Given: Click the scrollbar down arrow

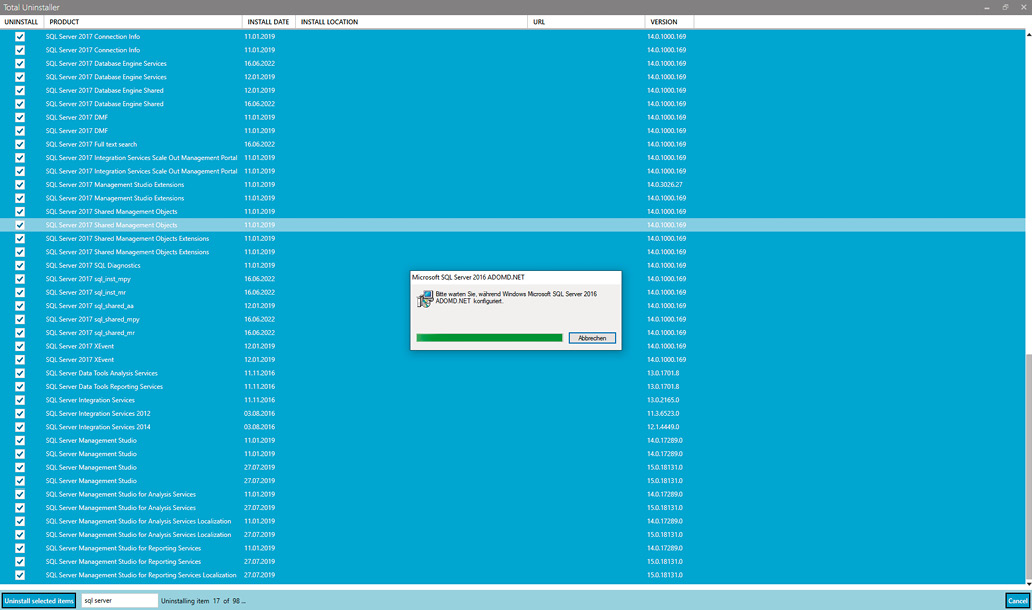Looking at the screenshot, I should (1029, 584).
